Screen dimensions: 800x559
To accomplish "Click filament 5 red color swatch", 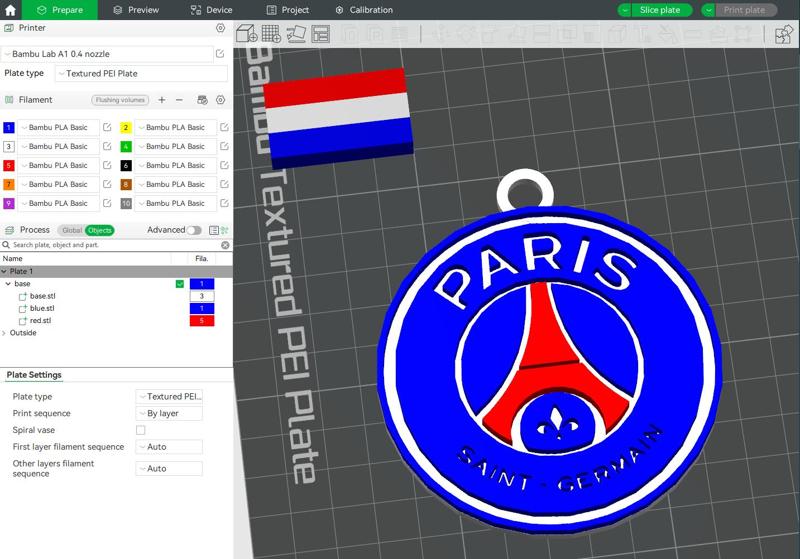I will [9, 165].
